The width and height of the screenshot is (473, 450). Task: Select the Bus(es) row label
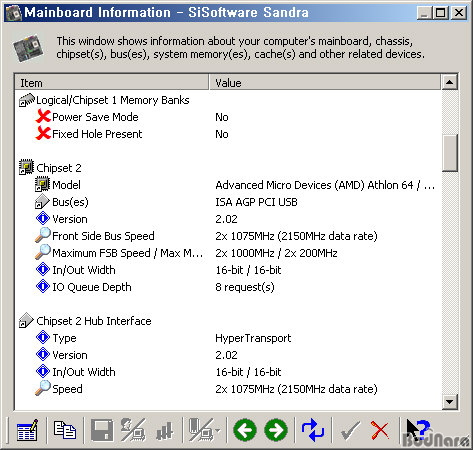70,202
